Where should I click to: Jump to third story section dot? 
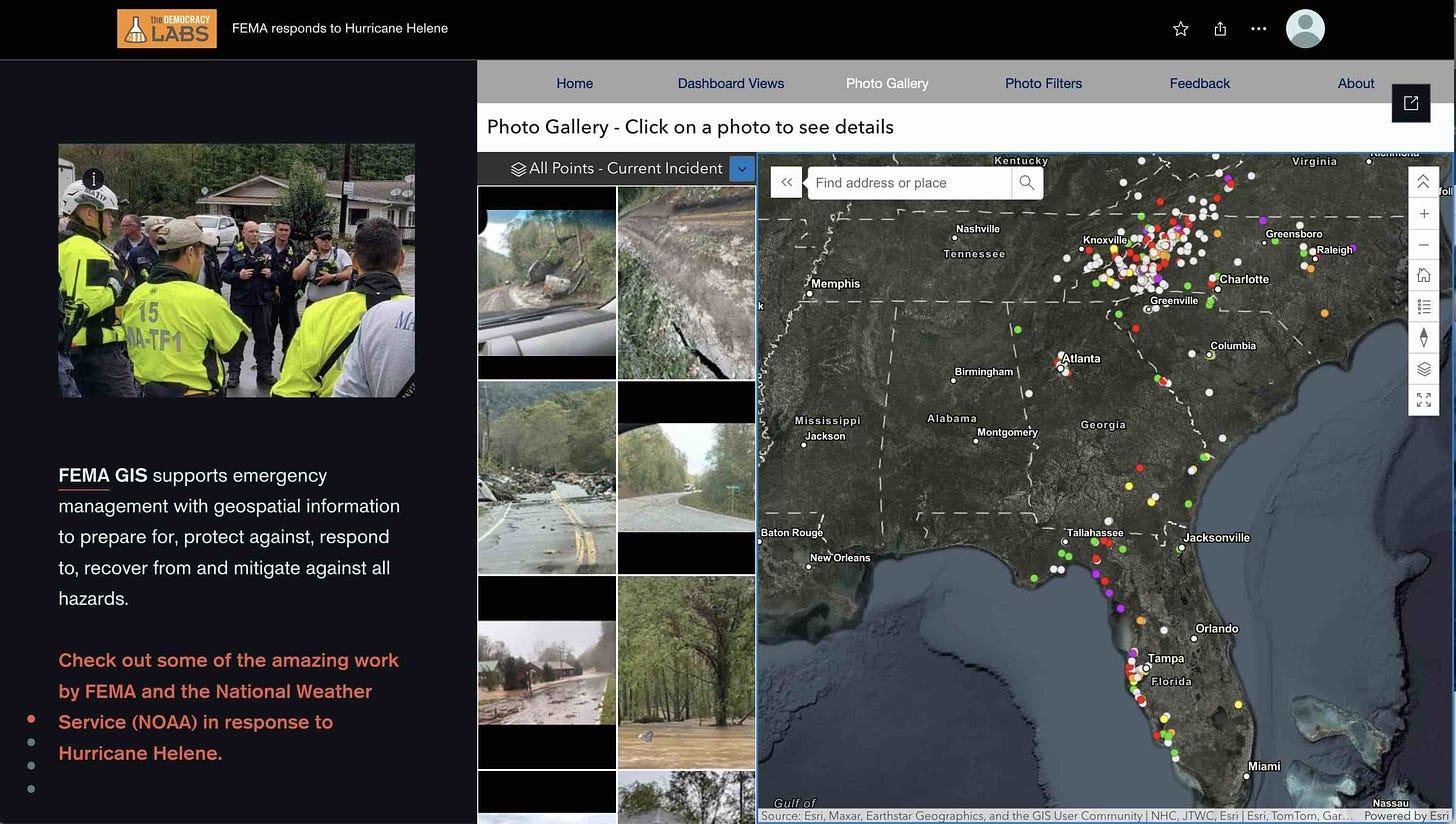tap(32, 766)
